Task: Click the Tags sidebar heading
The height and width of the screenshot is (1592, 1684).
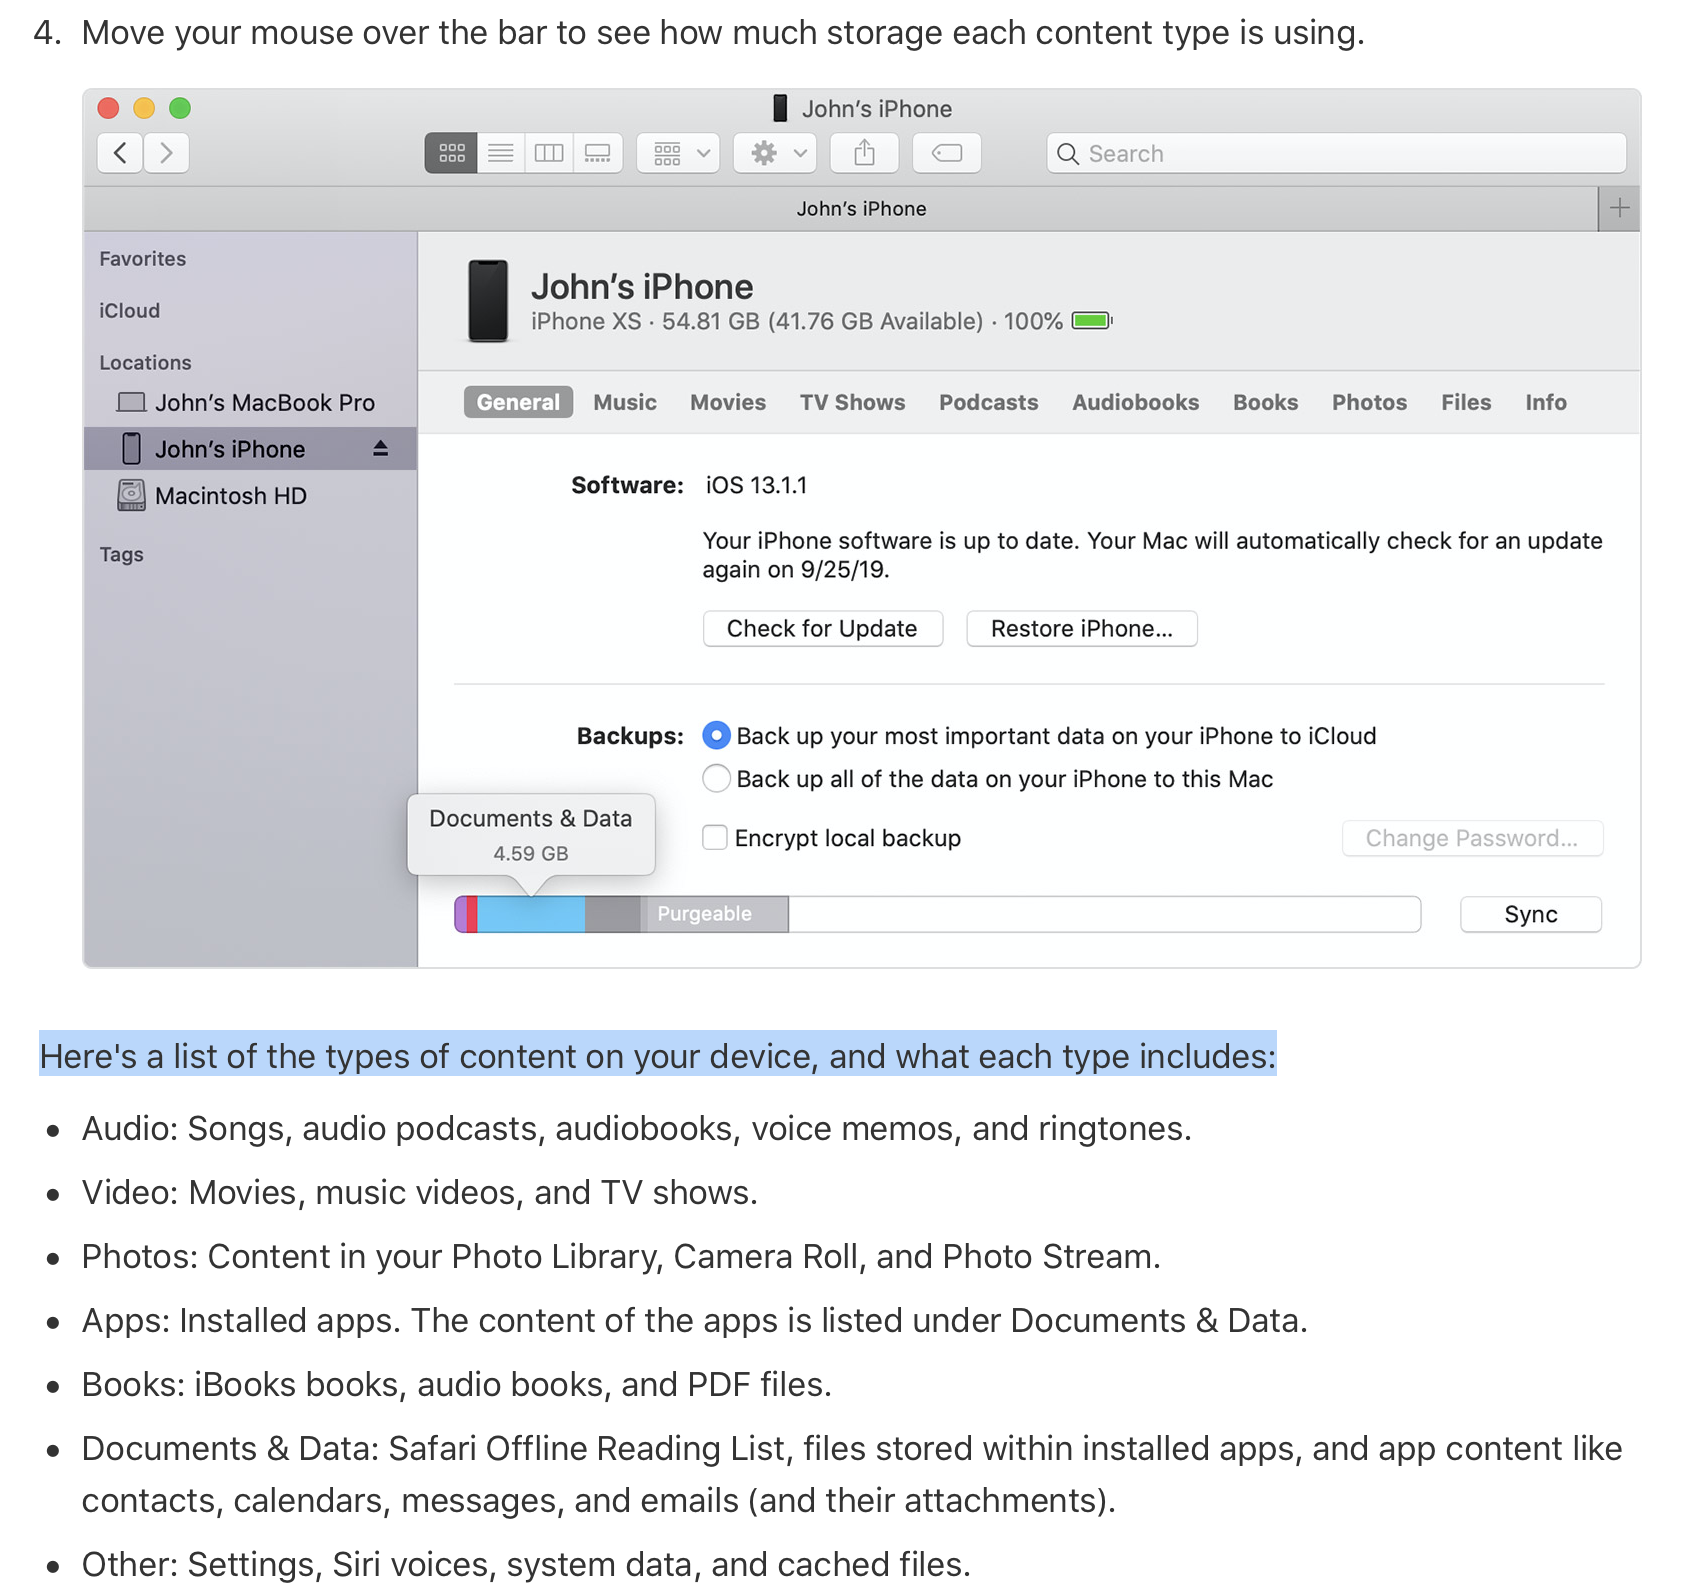Action: coord(121,554)
